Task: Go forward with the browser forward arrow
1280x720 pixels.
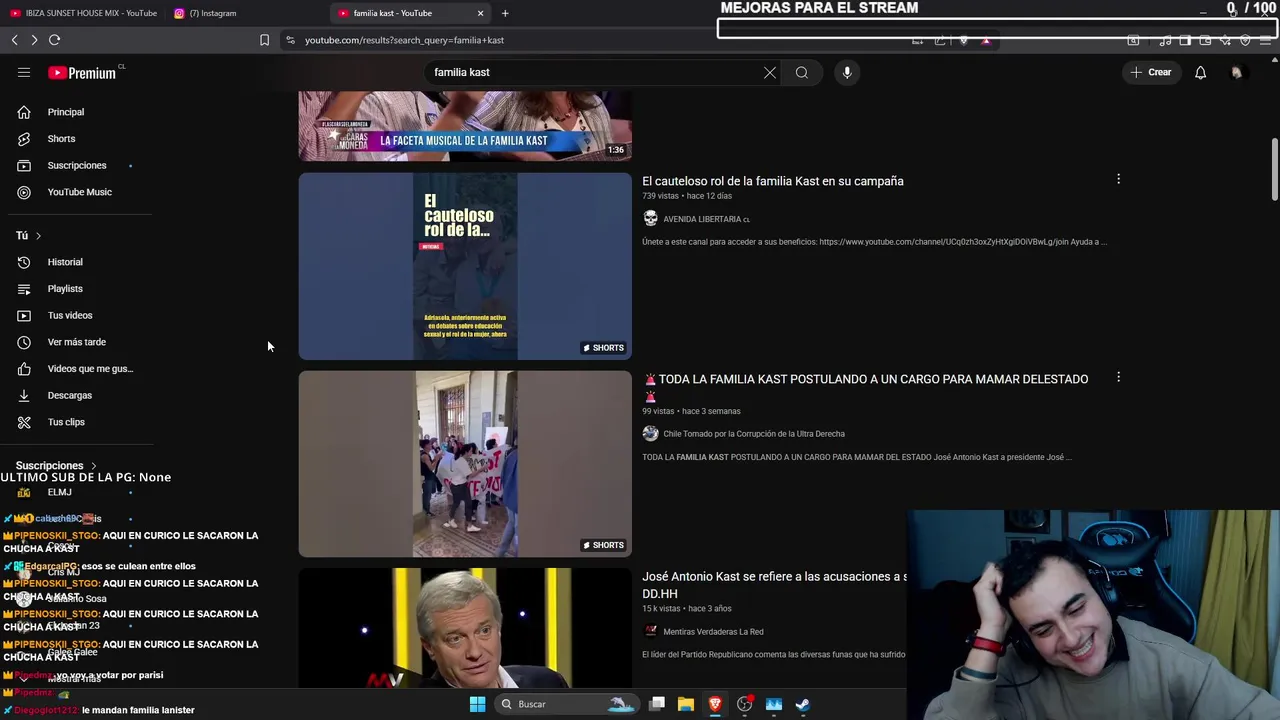Action: pyautogui.click(x=34, y=40)
